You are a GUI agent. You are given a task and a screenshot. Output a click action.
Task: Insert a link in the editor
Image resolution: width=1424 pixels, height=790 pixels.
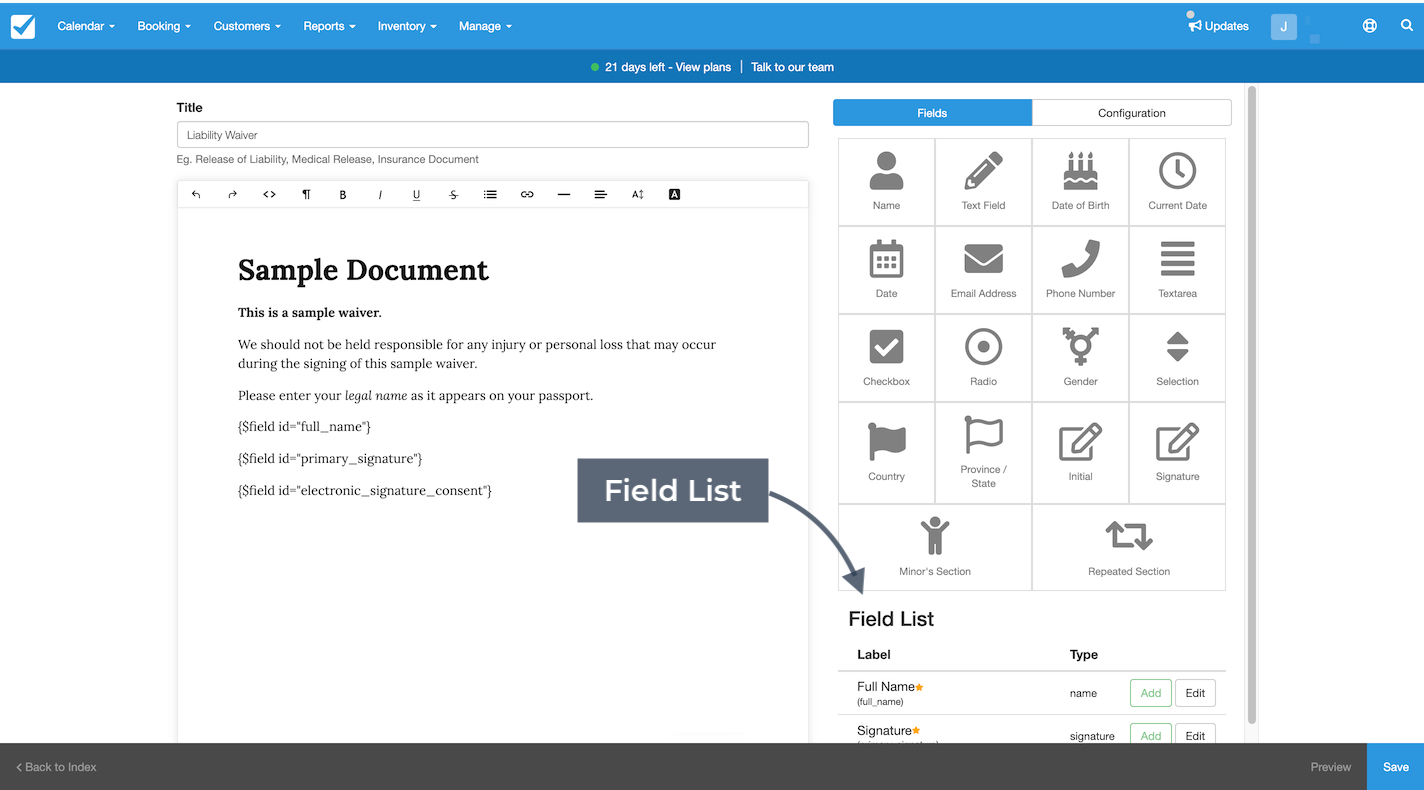pos(527,195)
